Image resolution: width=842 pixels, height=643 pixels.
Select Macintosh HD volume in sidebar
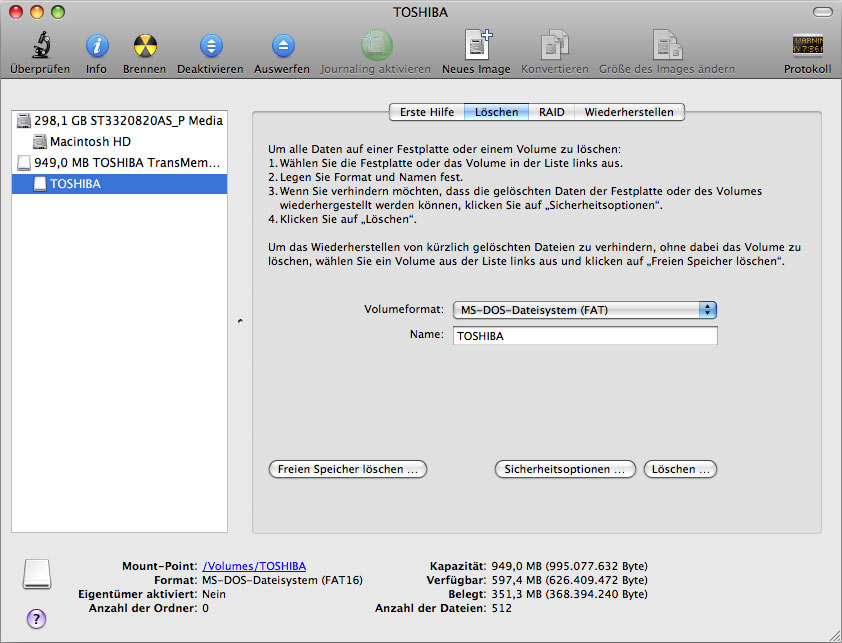pos(90,142)
